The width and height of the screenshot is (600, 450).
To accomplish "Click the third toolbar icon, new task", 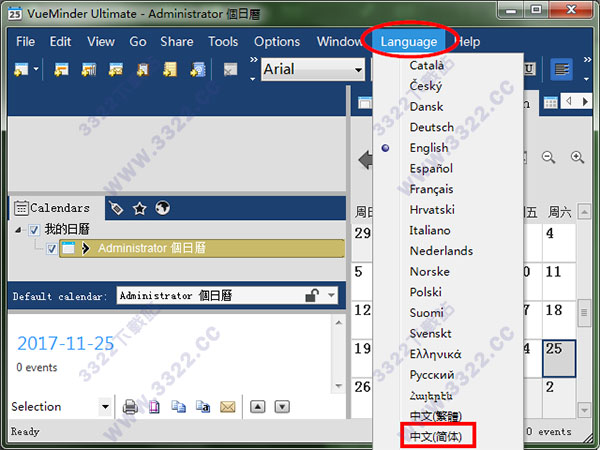I will click(89, 70).
